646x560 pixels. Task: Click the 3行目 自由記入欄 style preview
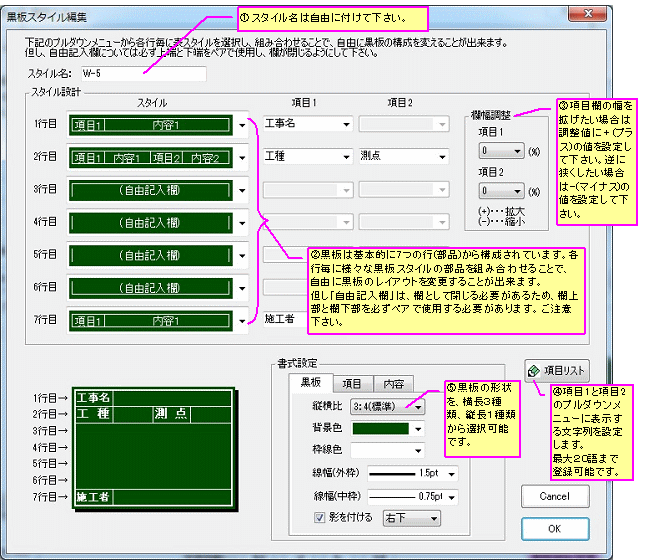(x=150, y=190)
